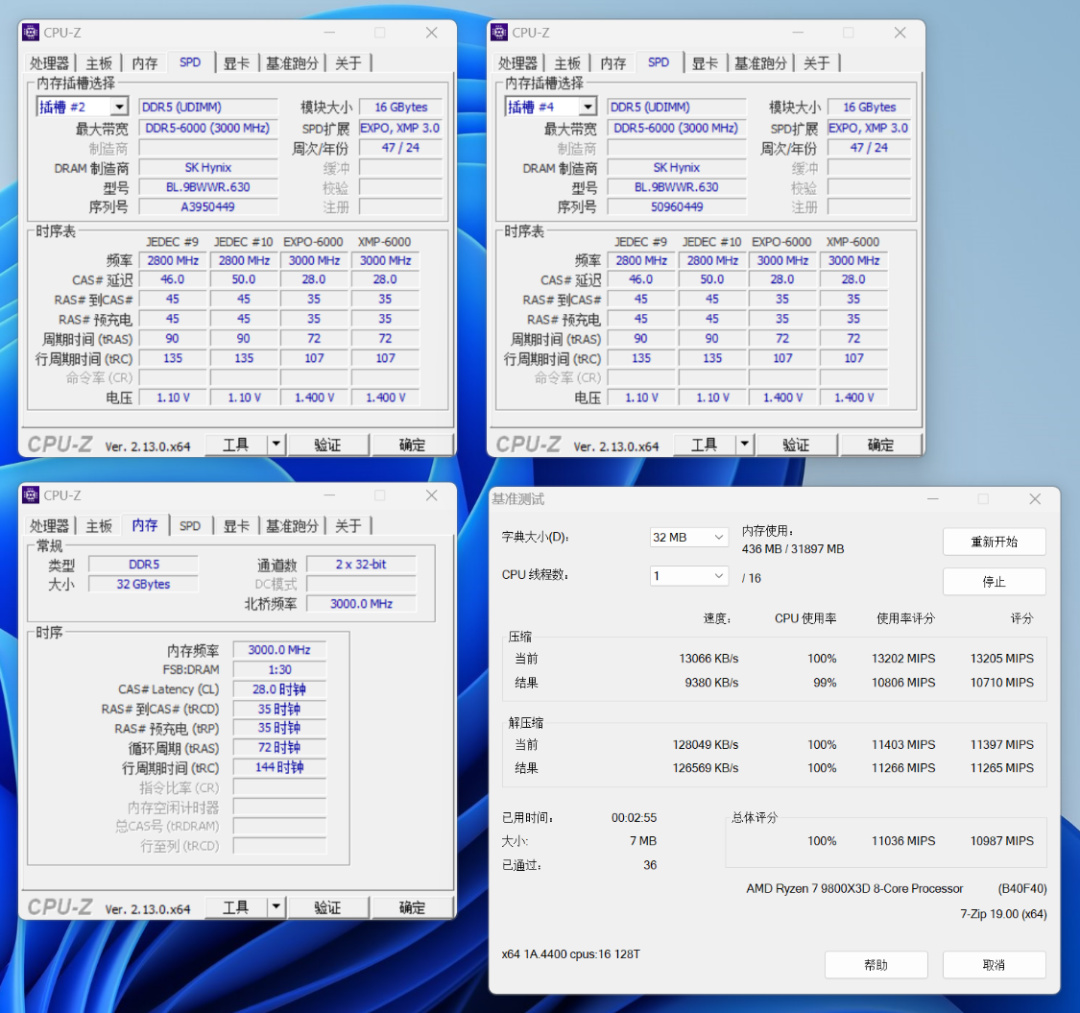Click 32 GBytes size field
Viewport: 1080px width, 1013px height.
click(x=143, y=584)
